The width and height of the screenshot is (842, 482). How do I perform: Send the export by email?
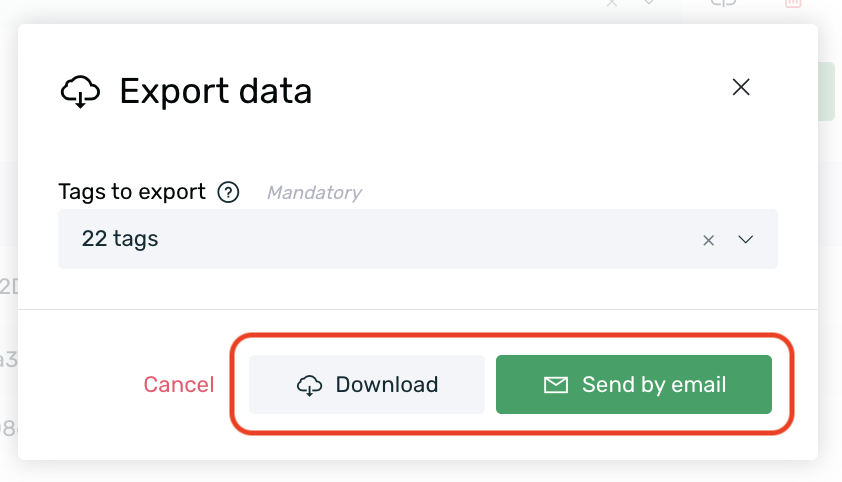[x=634, y=384]
